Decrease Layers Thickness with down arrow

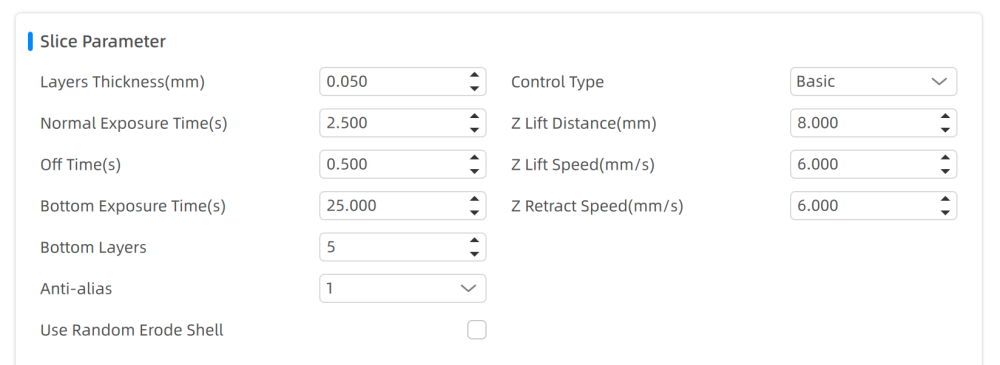[x=474, y=88]
